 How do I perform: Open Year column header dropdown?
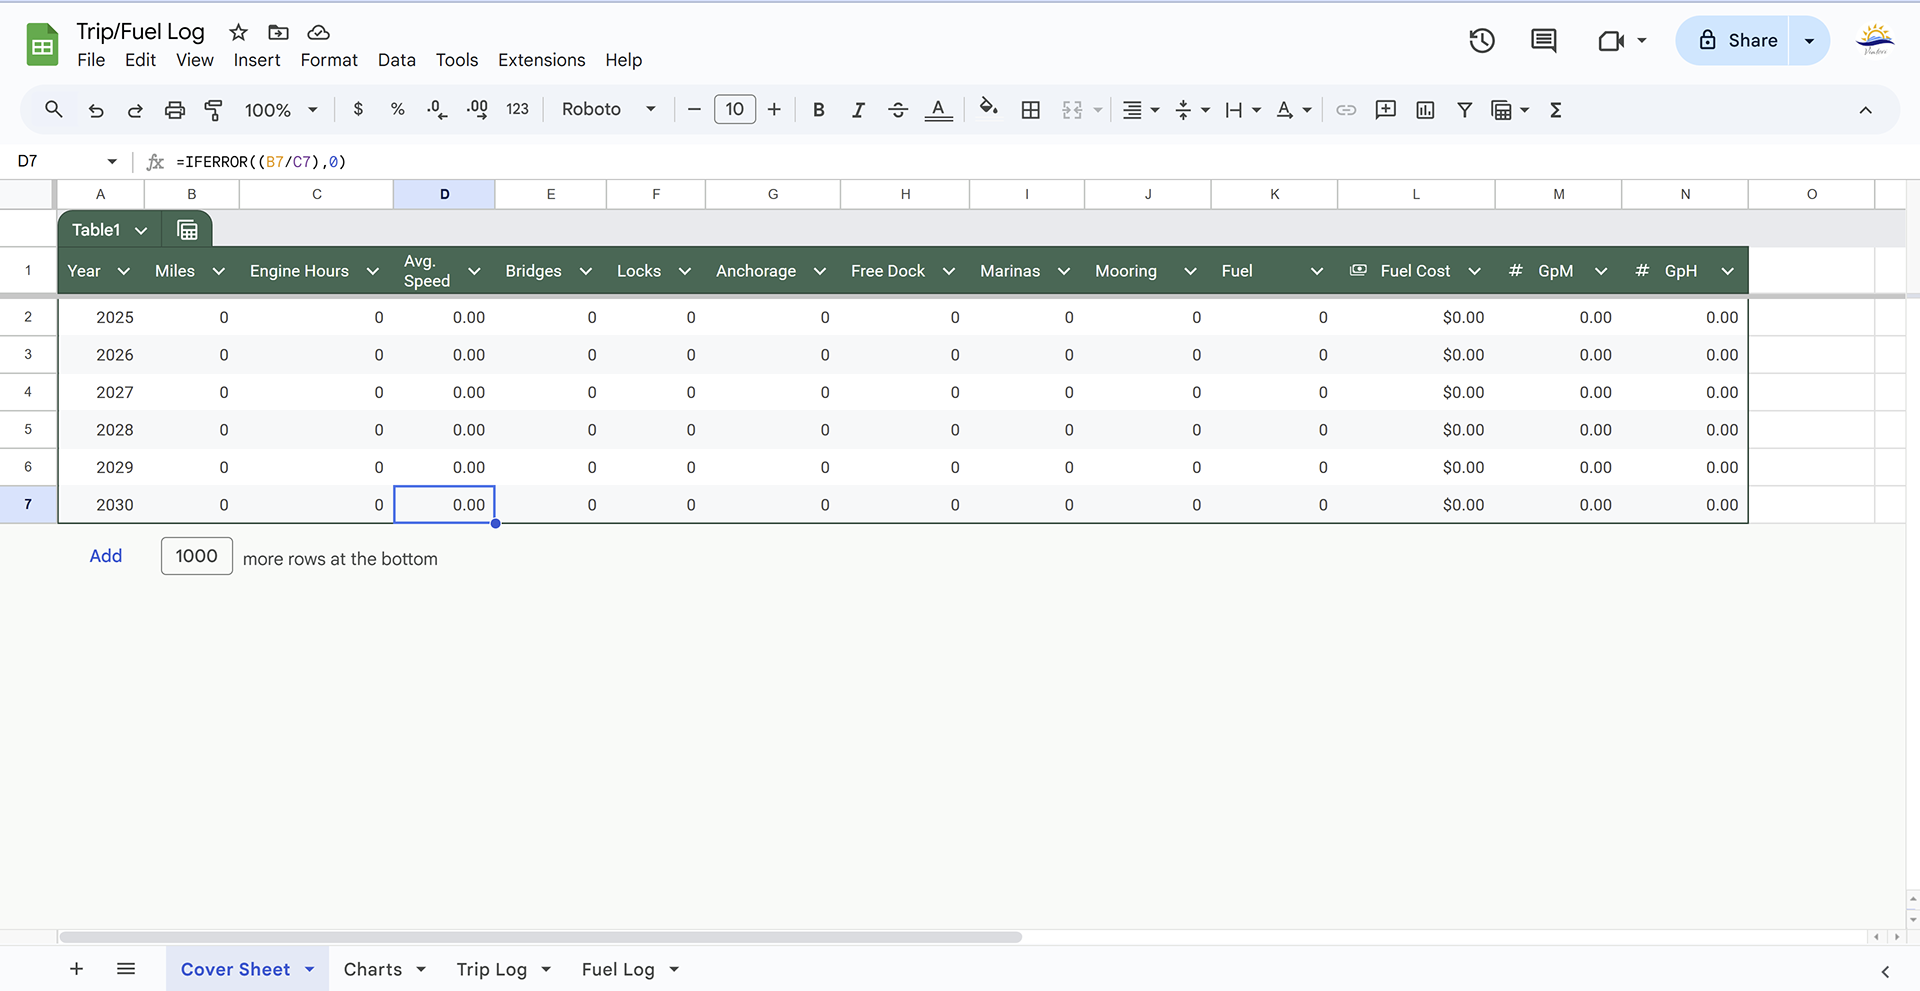[124, 271]
